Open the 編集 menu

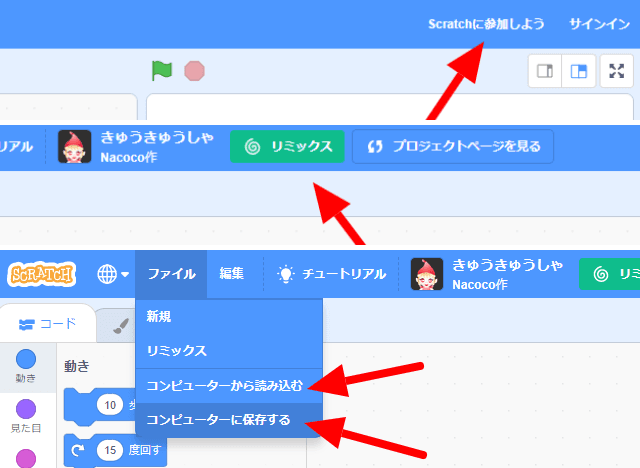pos(231,274)
